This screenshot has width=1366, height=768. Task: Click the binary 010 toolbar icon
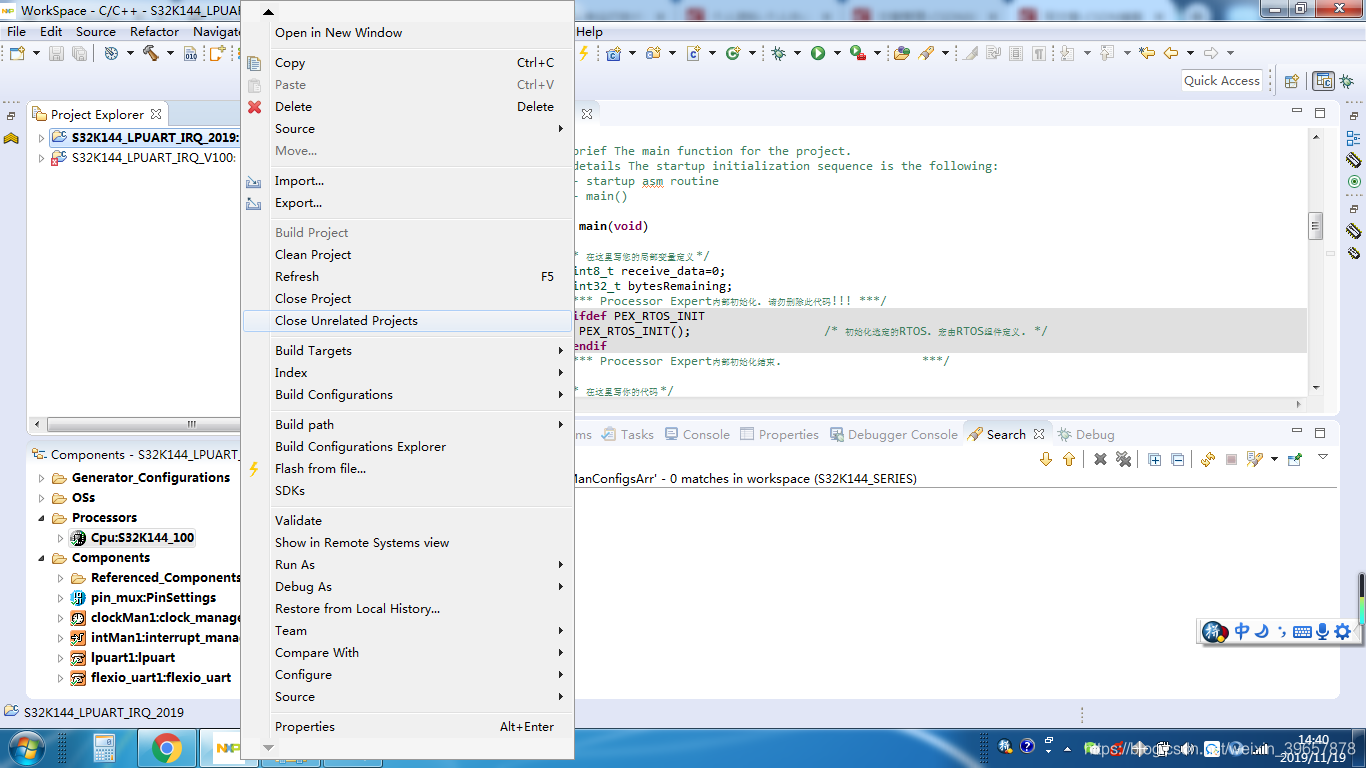coord(191,53)
